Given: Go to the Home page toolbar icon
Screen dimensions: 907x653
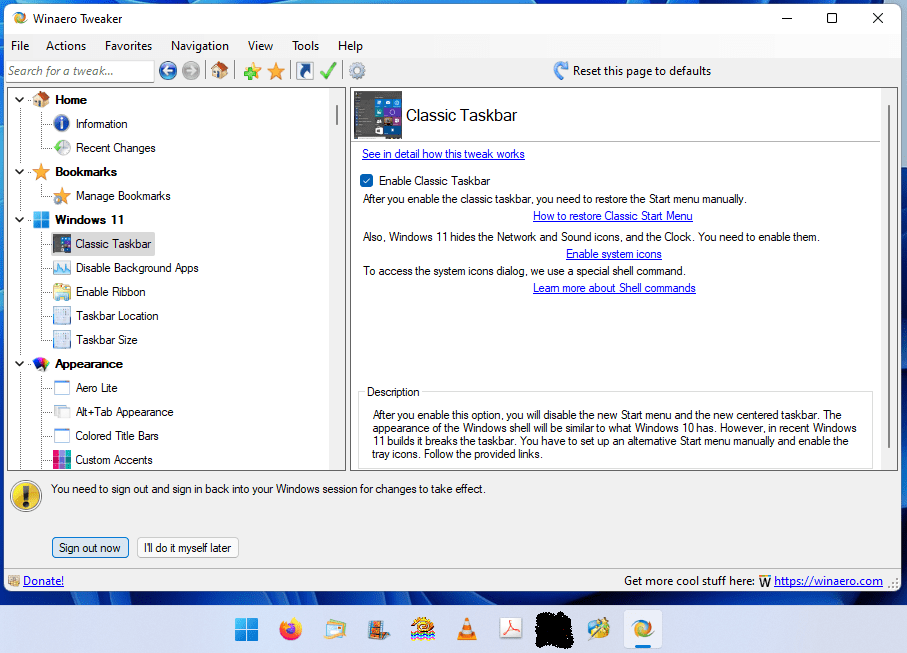Looking at the screenshot, I should point(219,71).
